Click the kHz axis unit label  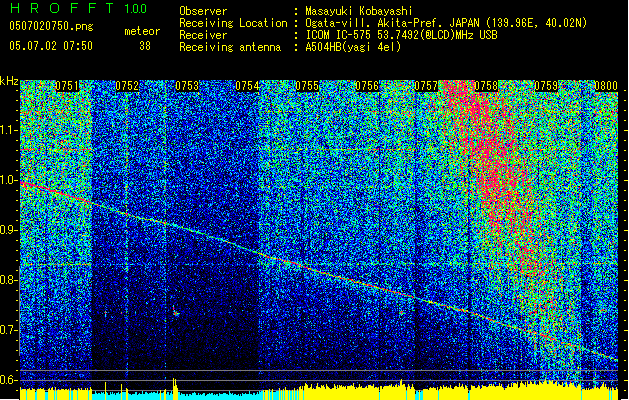[9, 81]
